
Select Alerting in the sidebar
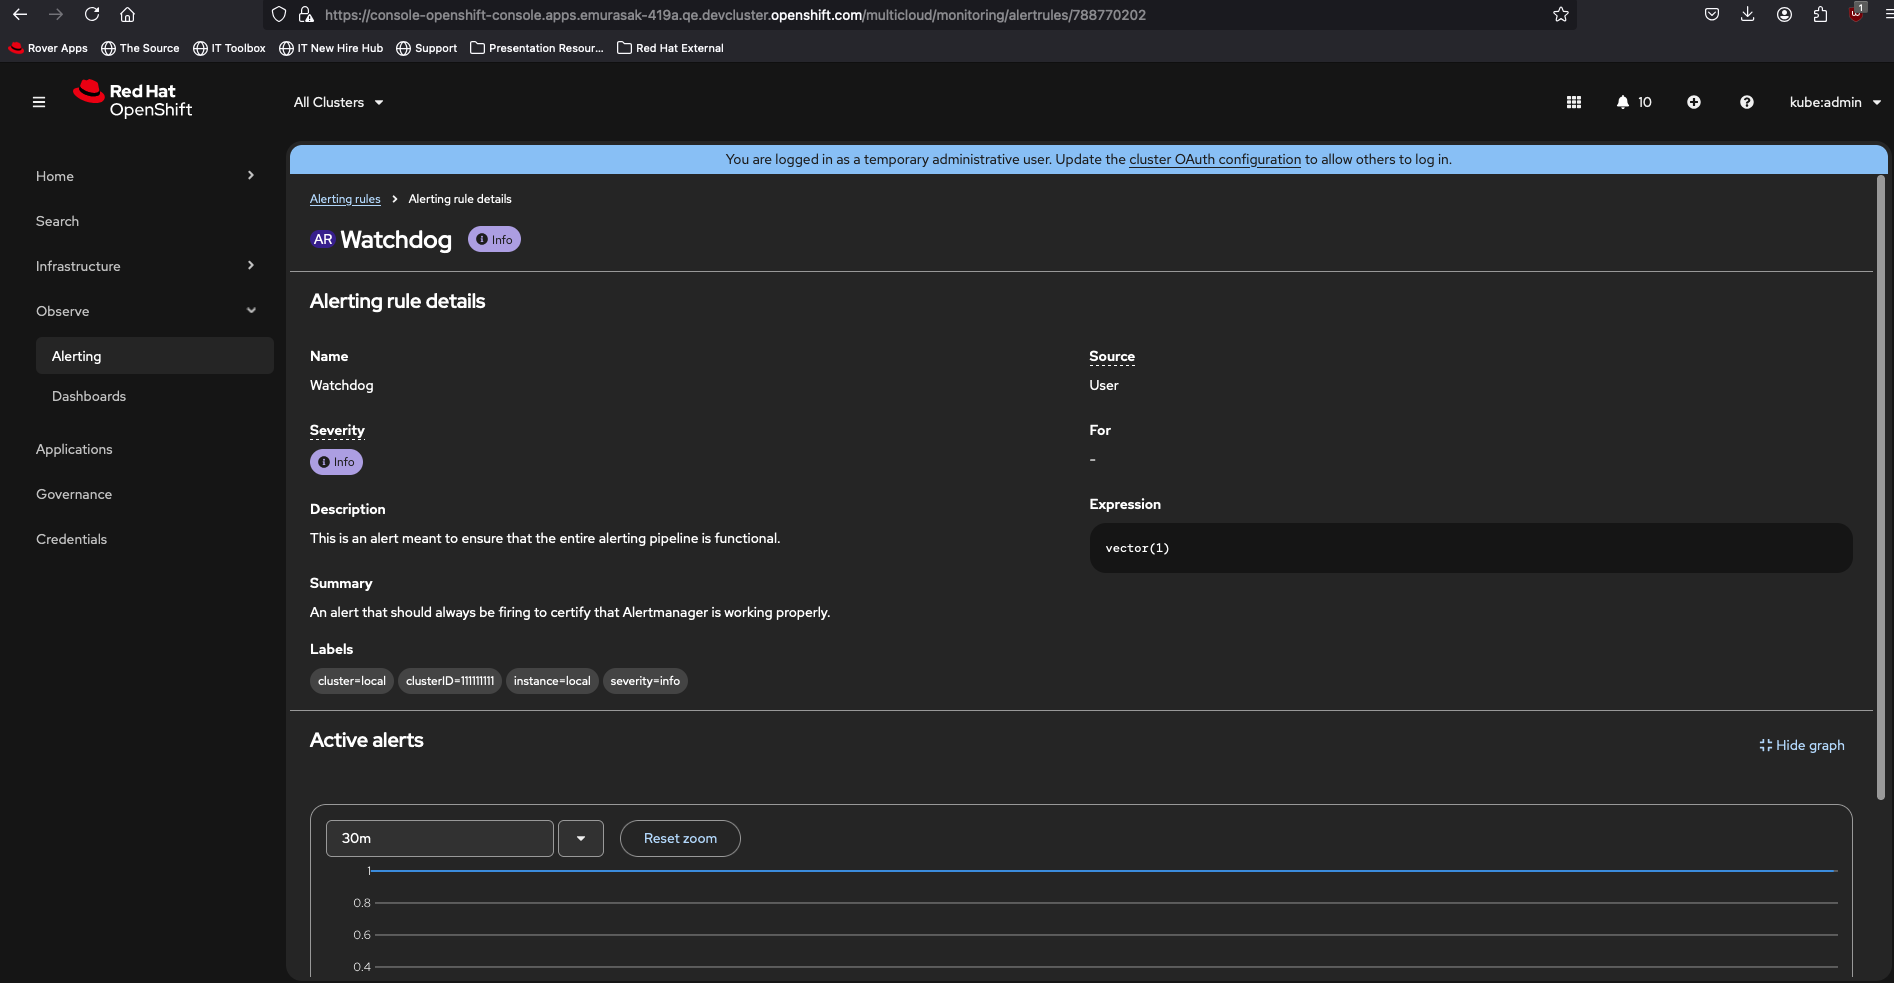[155, 356]
